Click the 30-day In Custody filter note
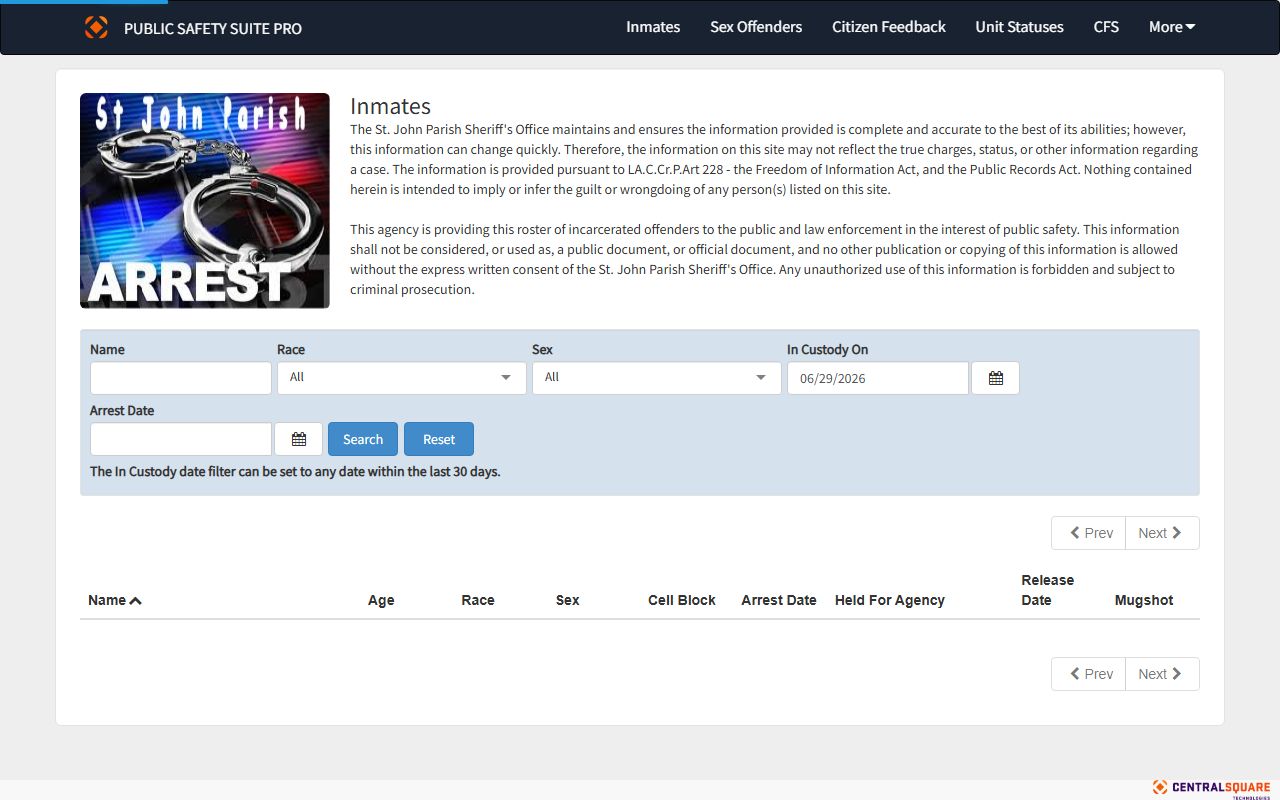Screen dimensions: 1280x800 tap(295, 471)
